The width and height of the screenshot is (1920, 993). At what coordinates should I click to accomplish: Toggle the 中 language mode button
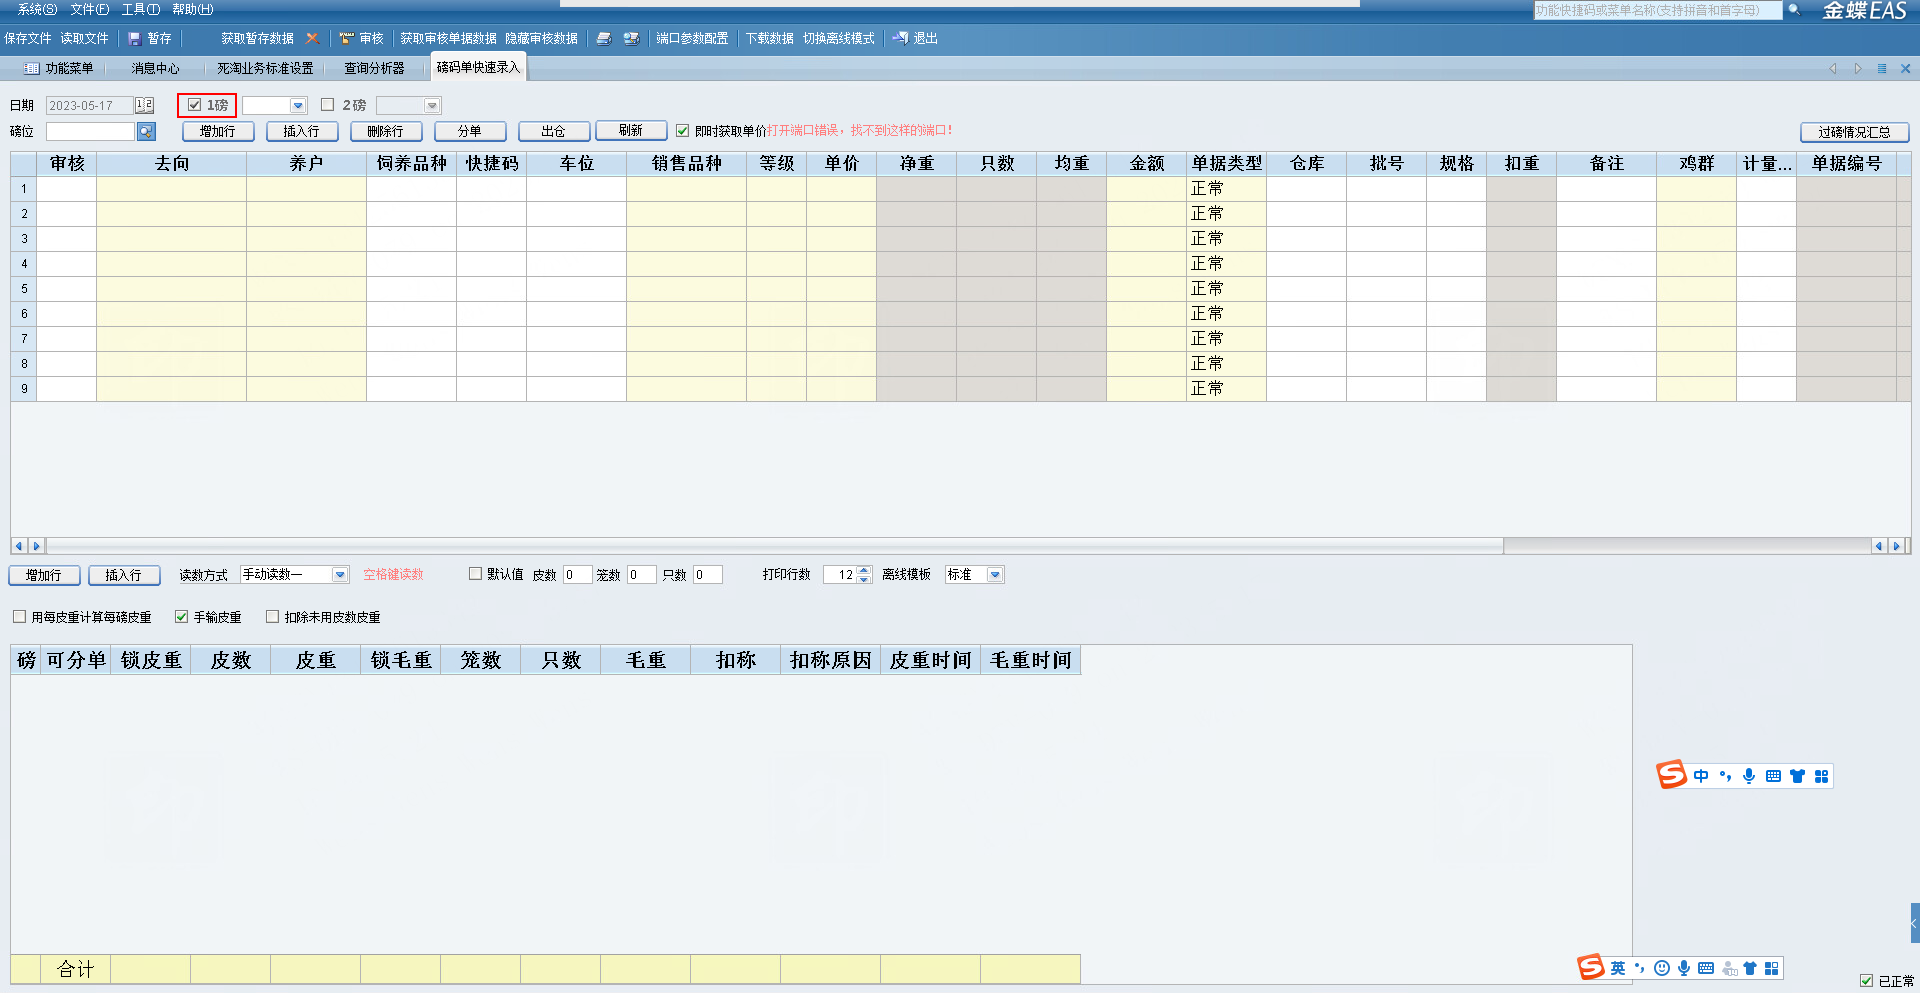click(1701, 776)
